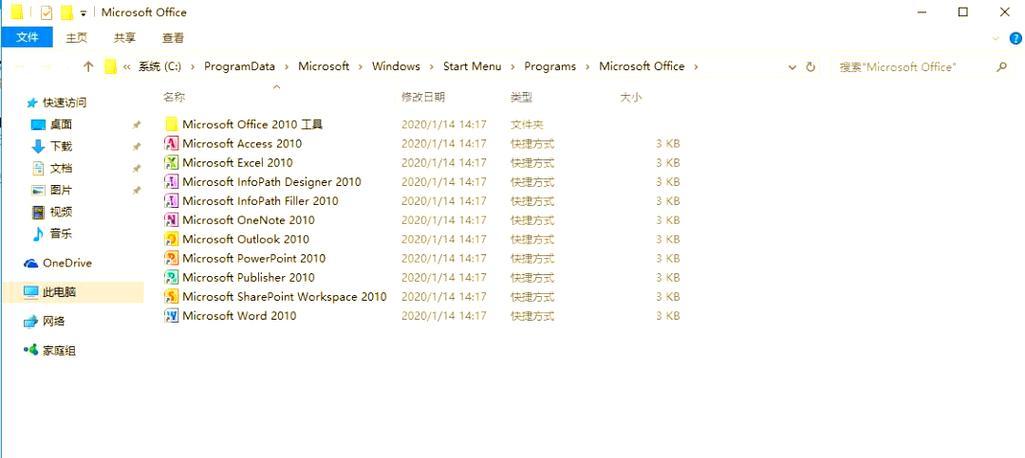
Task: Select the Microsoft Publisher 2010 icon
Action: [171, 277]
